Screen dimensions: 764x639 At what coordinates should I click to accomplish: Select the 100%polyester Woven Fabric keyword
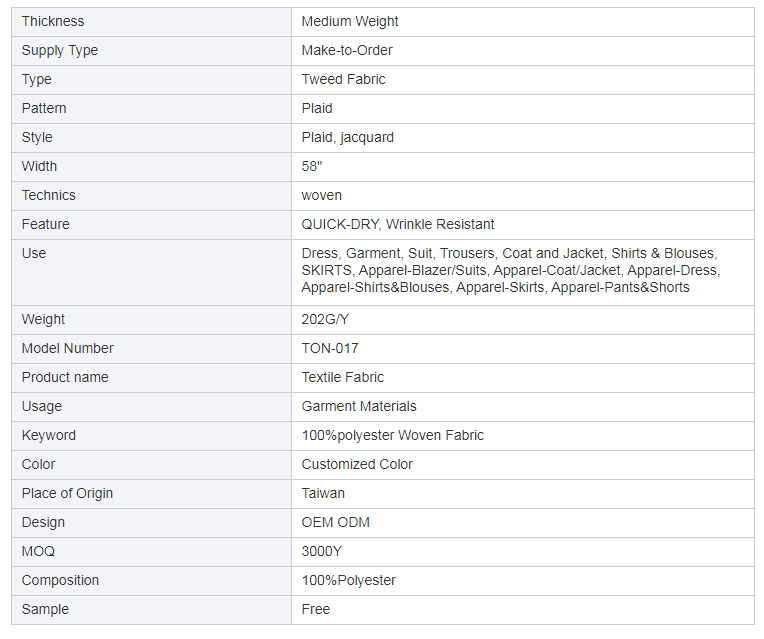[393, 435]
